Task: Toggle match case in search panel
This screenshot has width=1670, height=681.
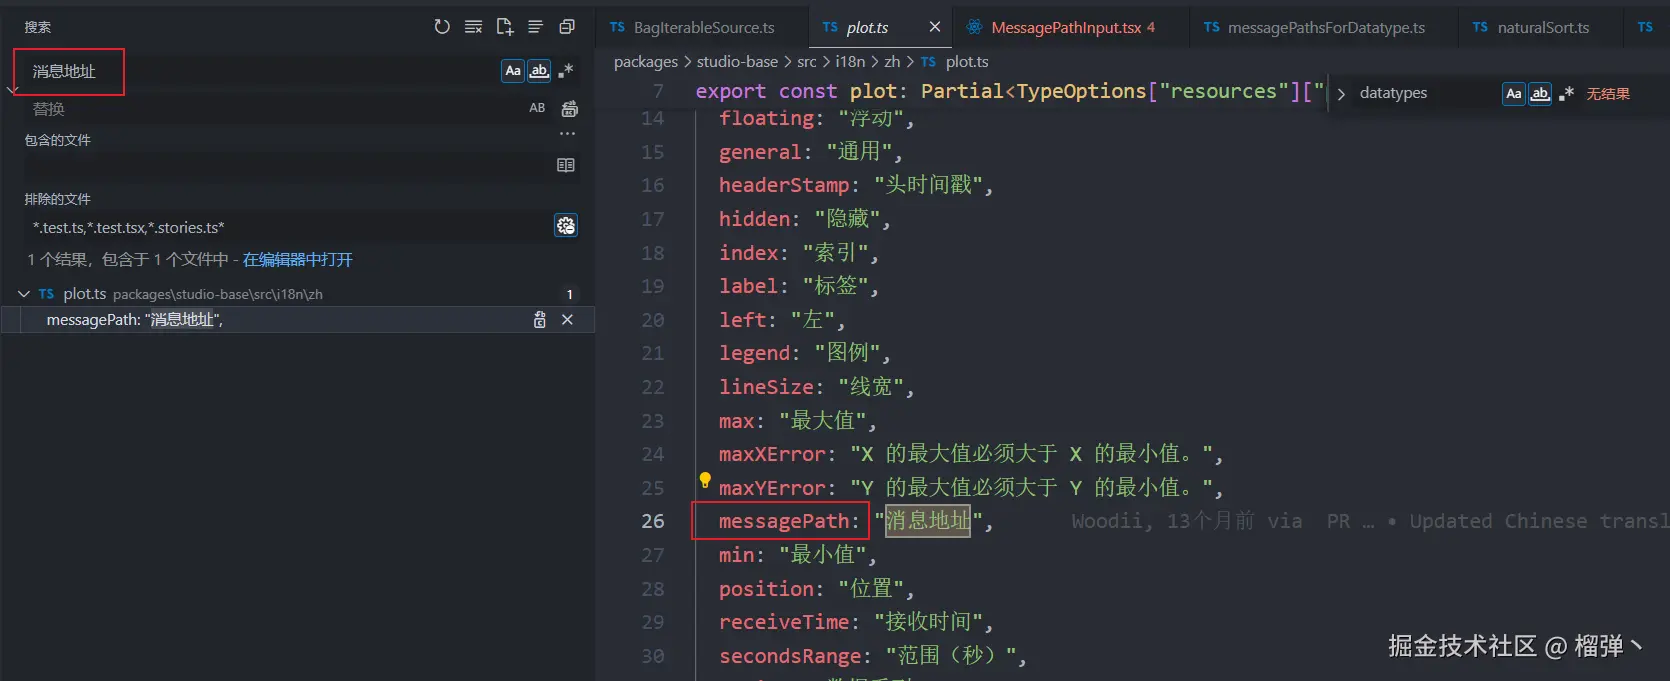Action: coord(513,70)
